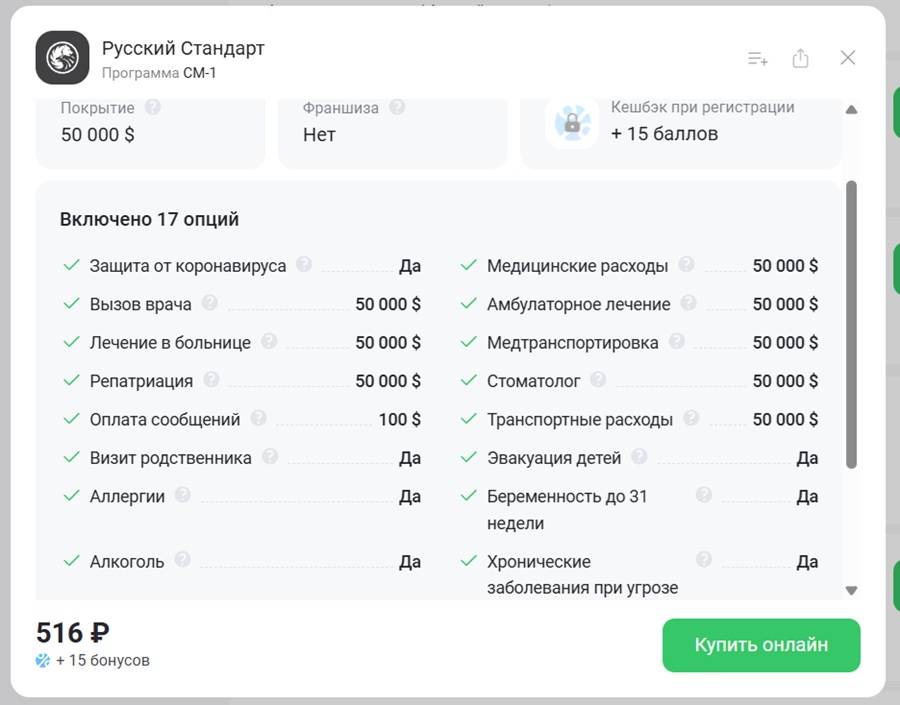This screenshot has height=705, width=900.
Task: Click the Эвакуация детей option label
Action: tap(554, 458)
